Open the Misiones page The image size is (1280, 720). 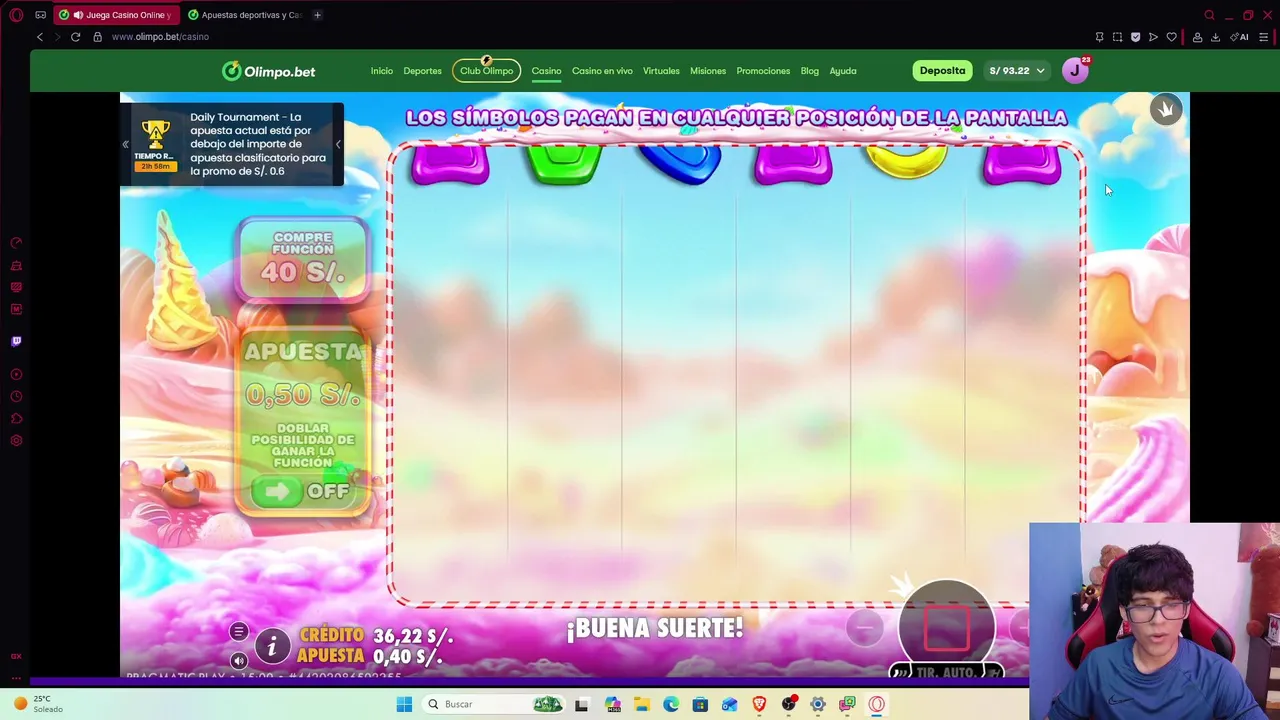click(708, 71)
